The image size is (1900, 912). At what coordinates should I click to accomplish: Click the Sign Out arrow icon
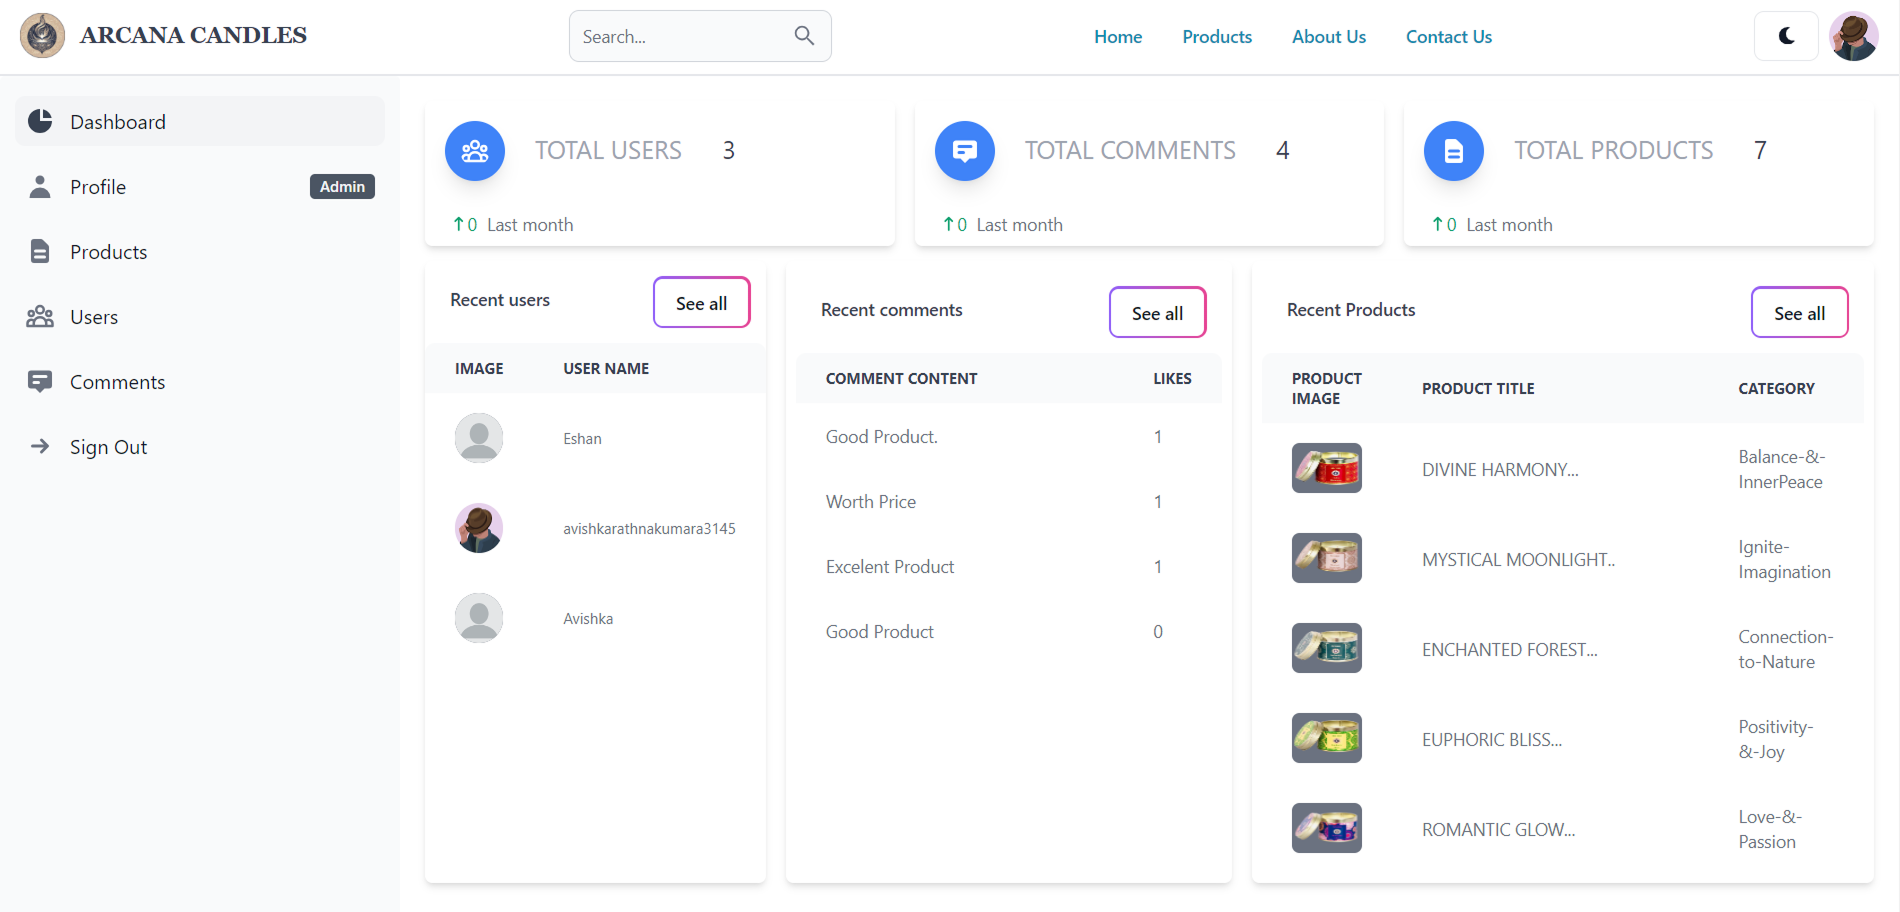(40, 447)
